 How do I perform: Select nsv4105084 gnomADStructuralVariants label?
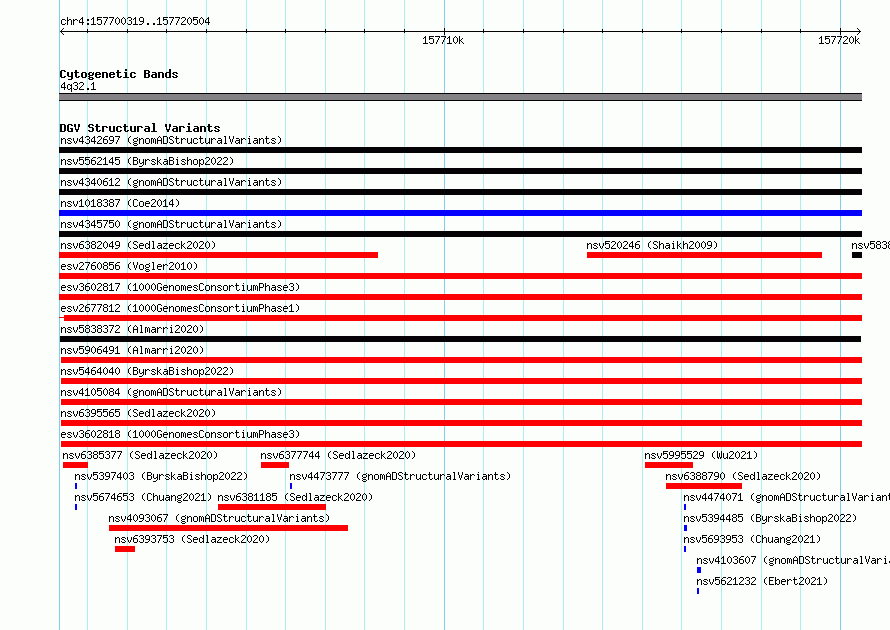click(x=171, y=392)
